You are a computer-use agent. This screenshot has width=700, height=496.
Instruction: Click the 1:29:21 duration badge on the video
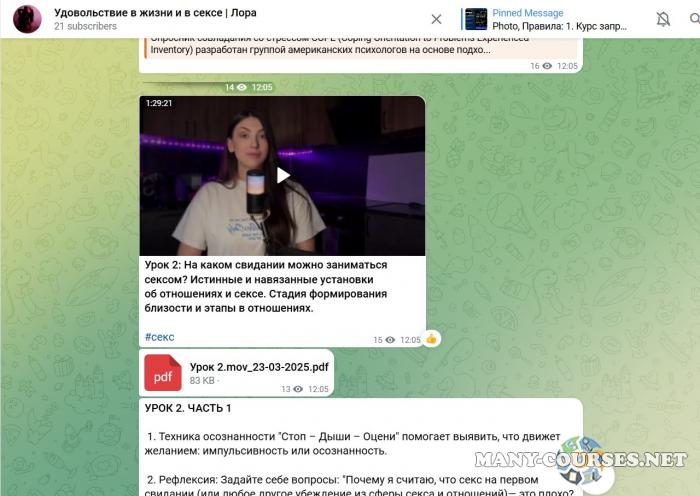159,103
